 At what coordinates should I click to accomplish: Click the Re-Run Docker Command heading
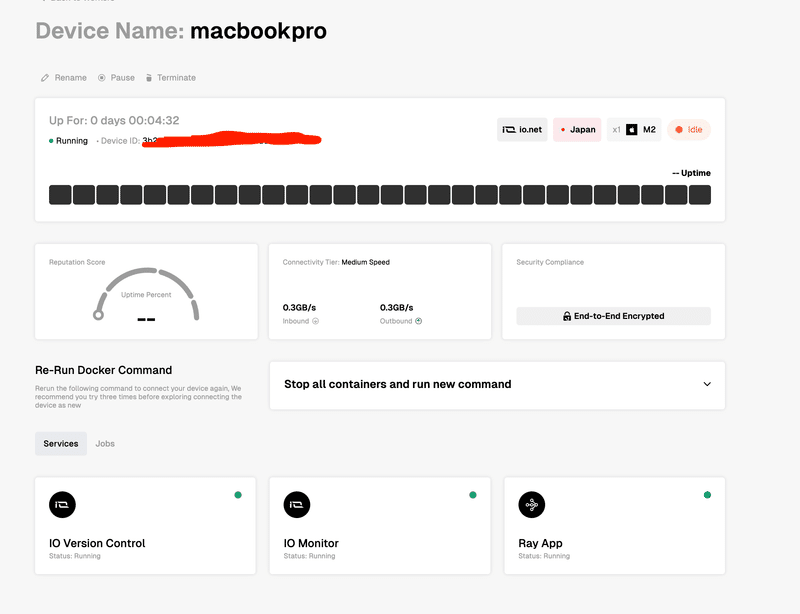click(x=104, y=370)
